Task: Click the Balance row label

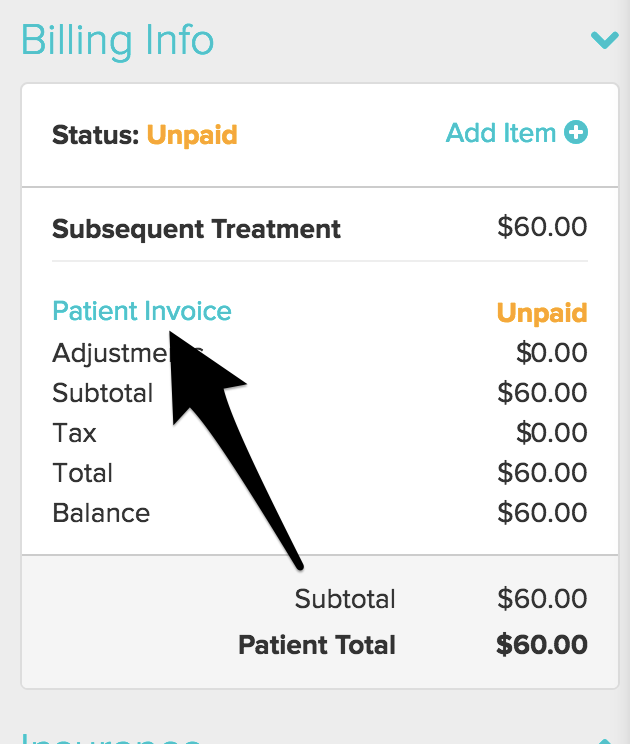Action: [x=101, y=513]
